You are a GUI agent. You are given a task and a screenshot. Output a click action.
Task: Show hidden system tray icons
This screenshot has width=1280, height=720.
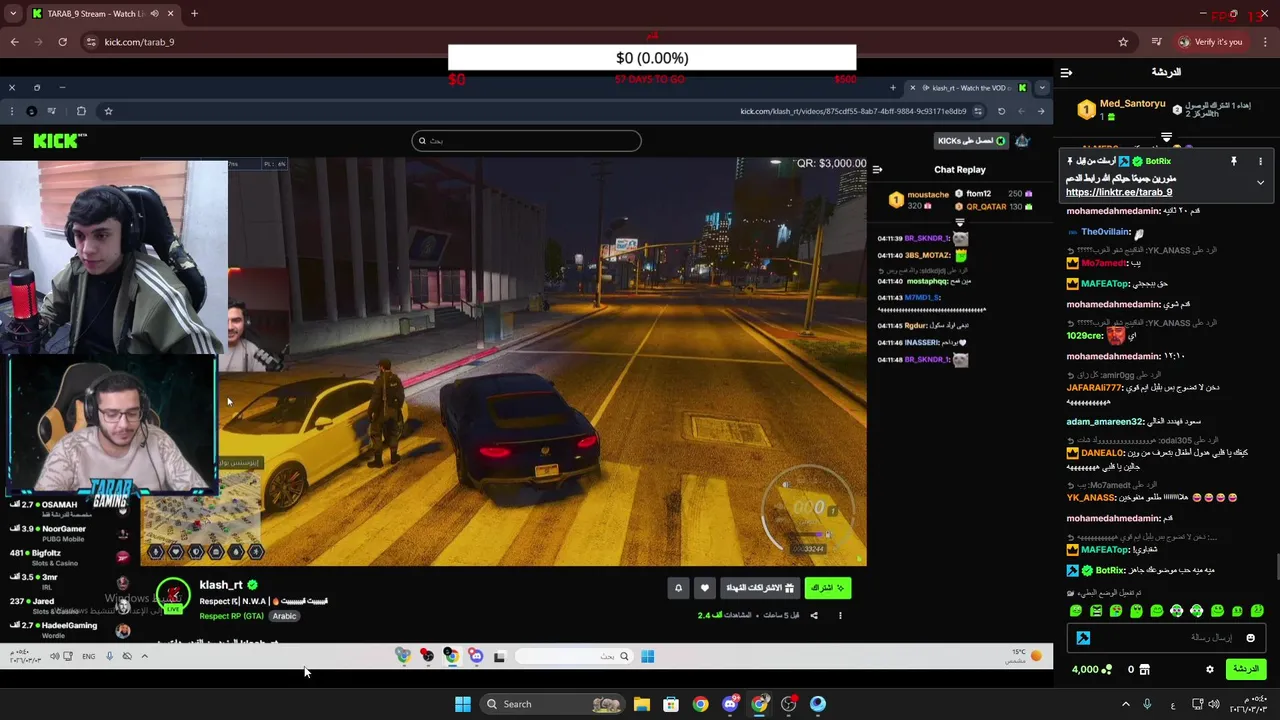[x=1125, y=704]
